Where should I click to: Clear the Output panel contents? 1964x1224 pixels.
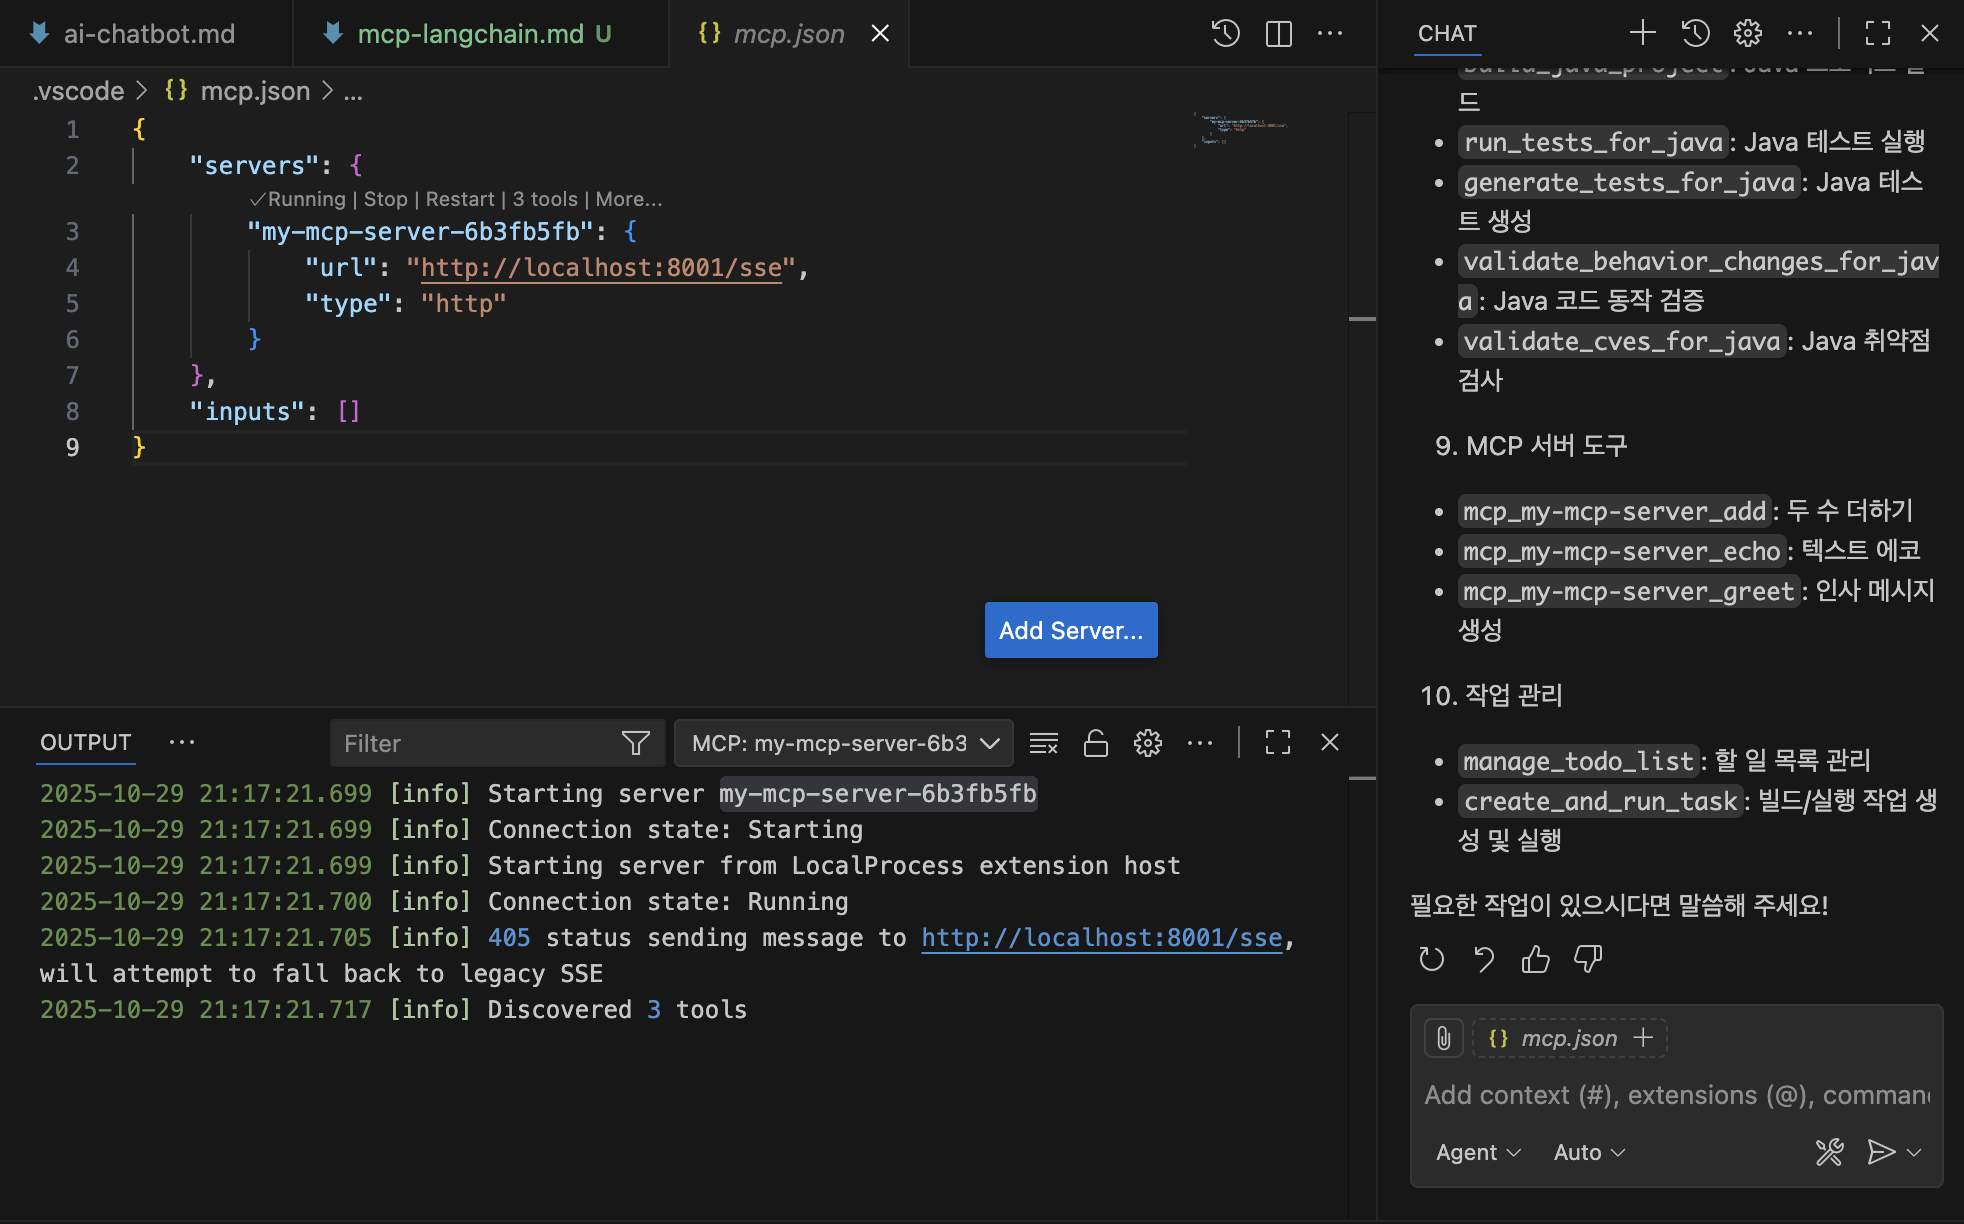tap(1044, 743)
